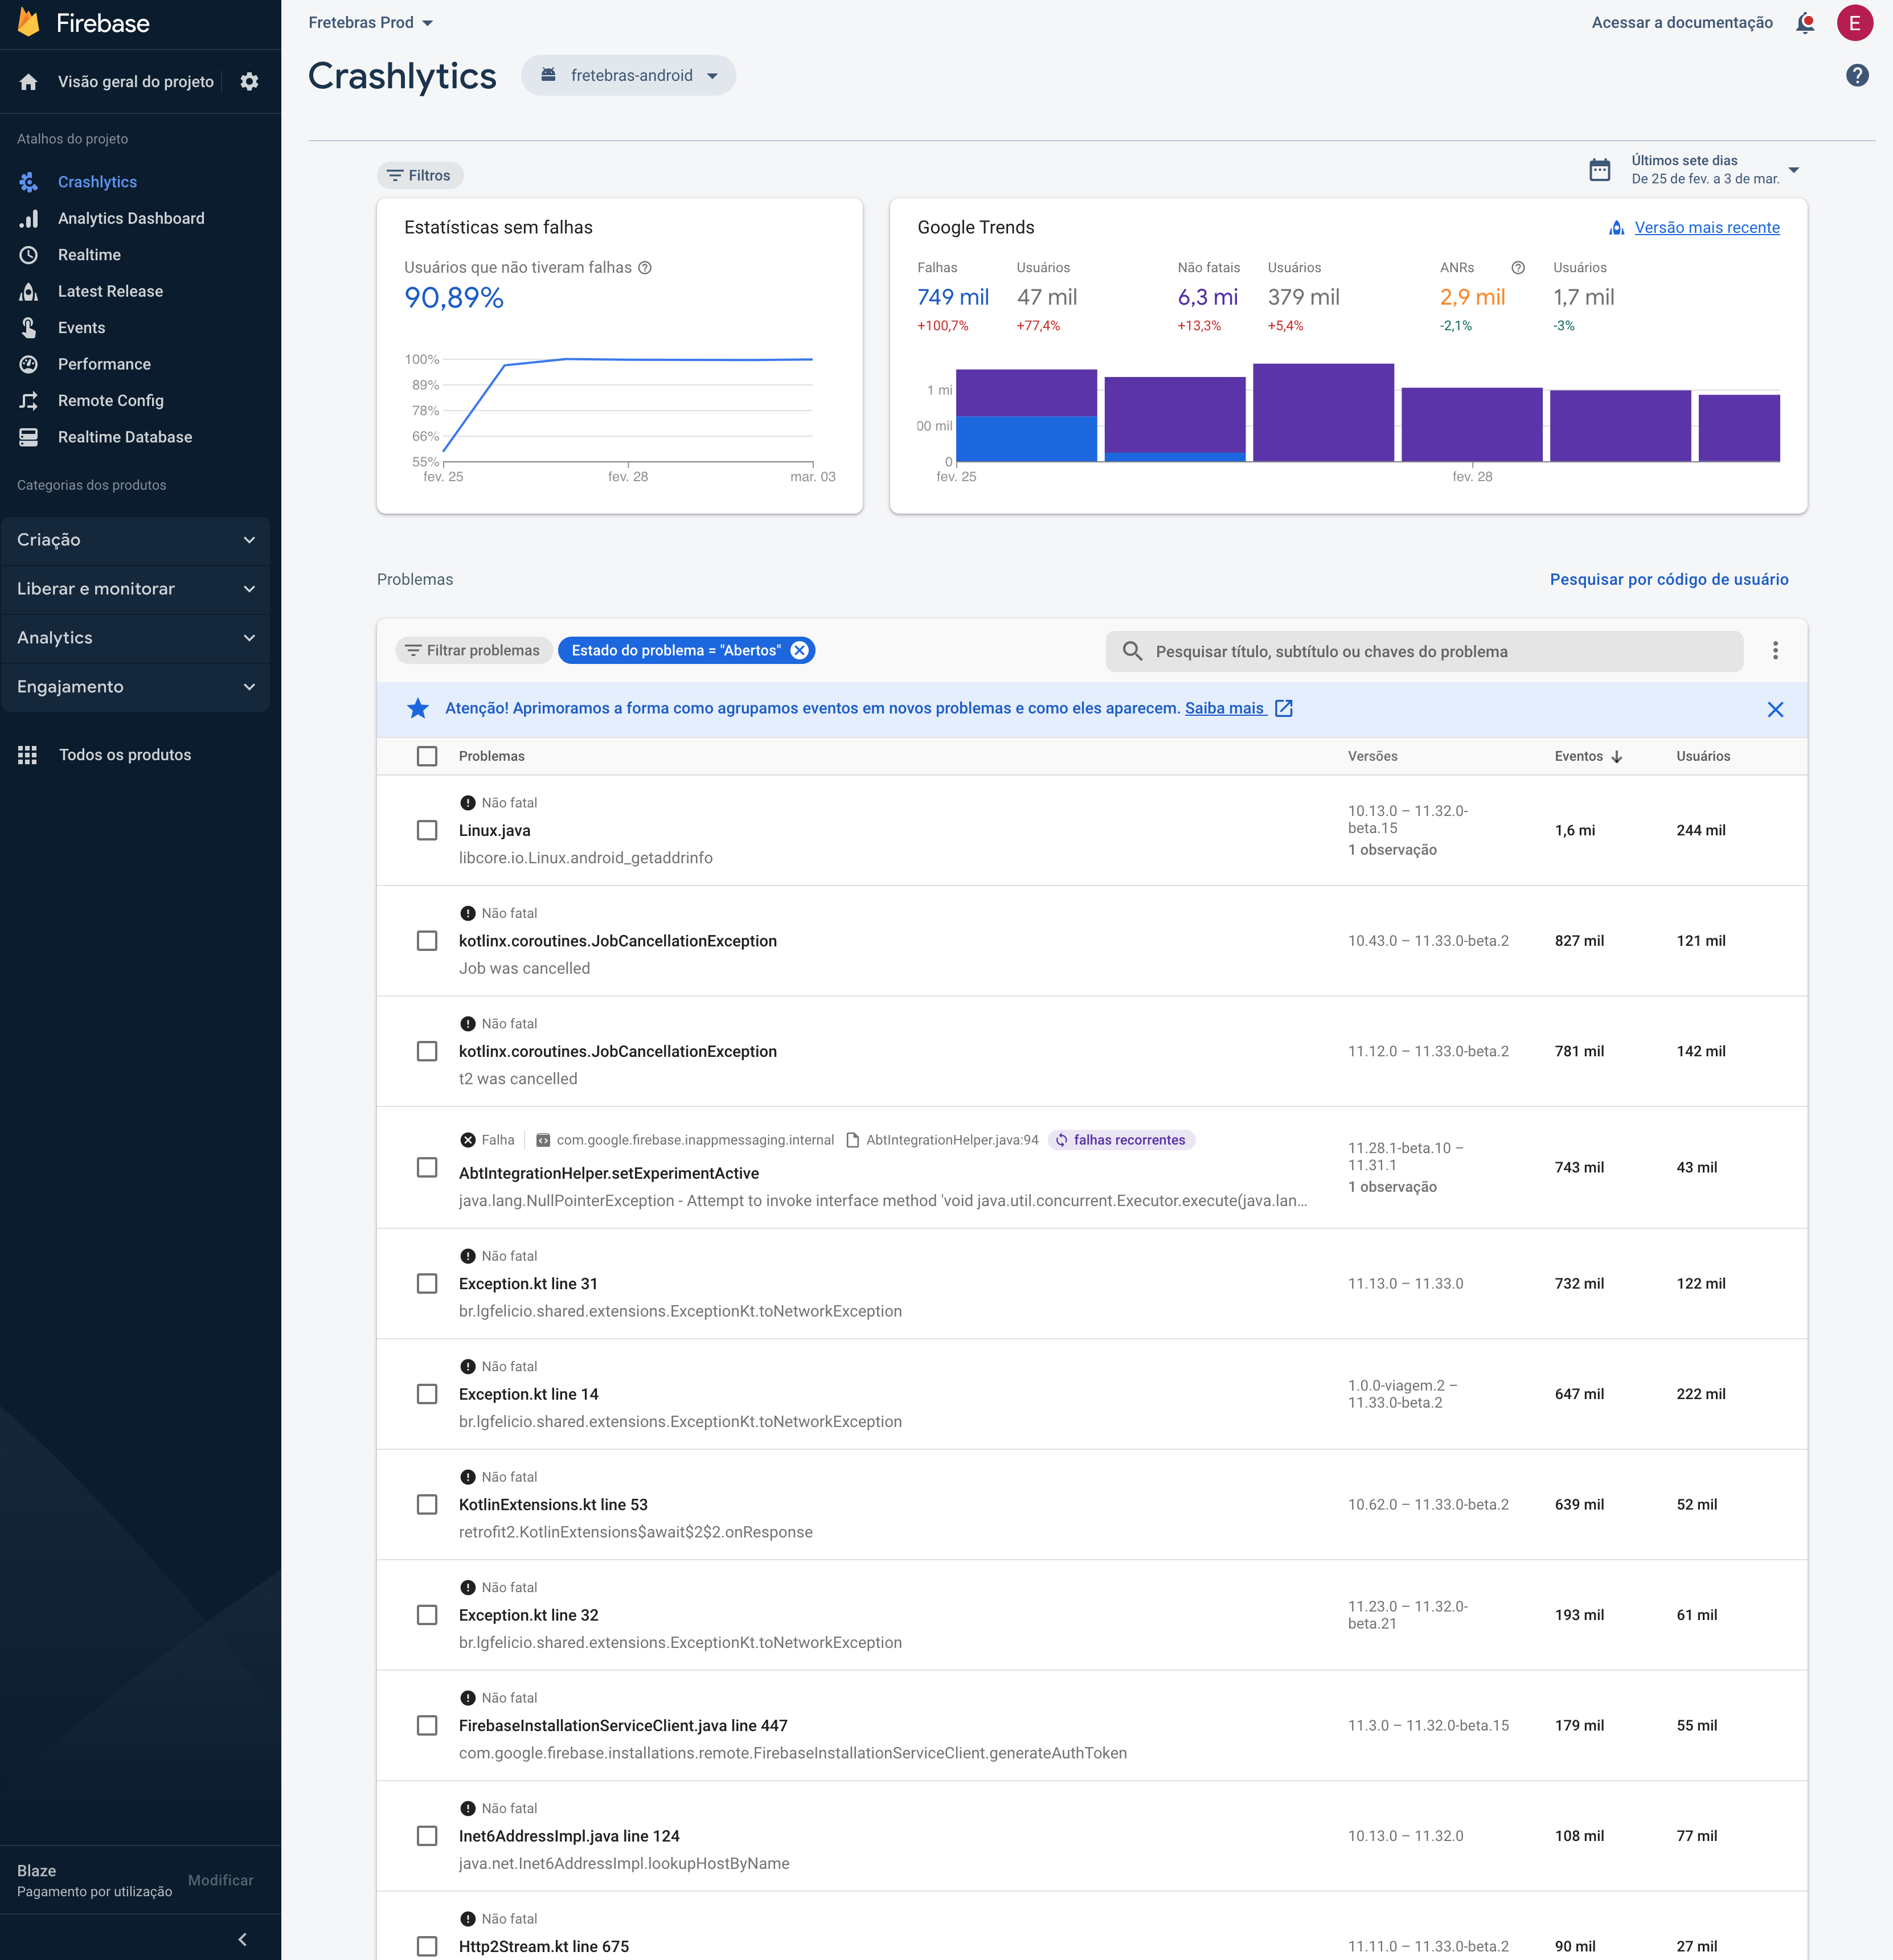Click the falhas recorrentes tag
The width and height of the screenshot is (1893, 1960).
(1121, 1141)
